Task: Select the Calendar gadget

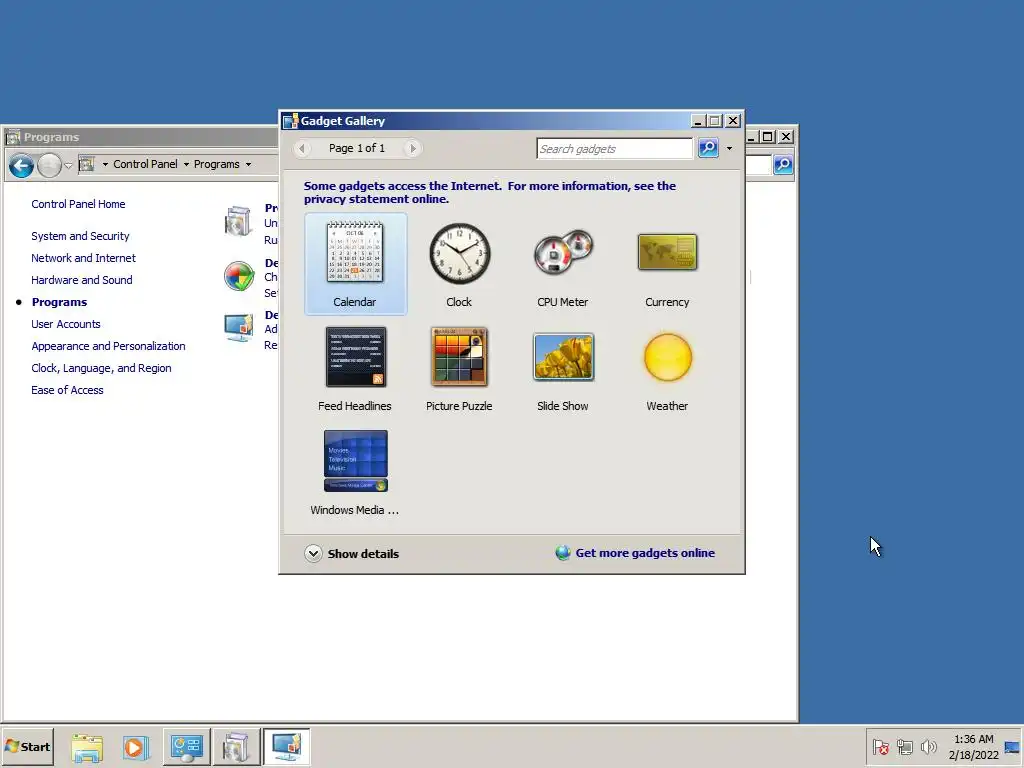Action: [x=355, y=264]
